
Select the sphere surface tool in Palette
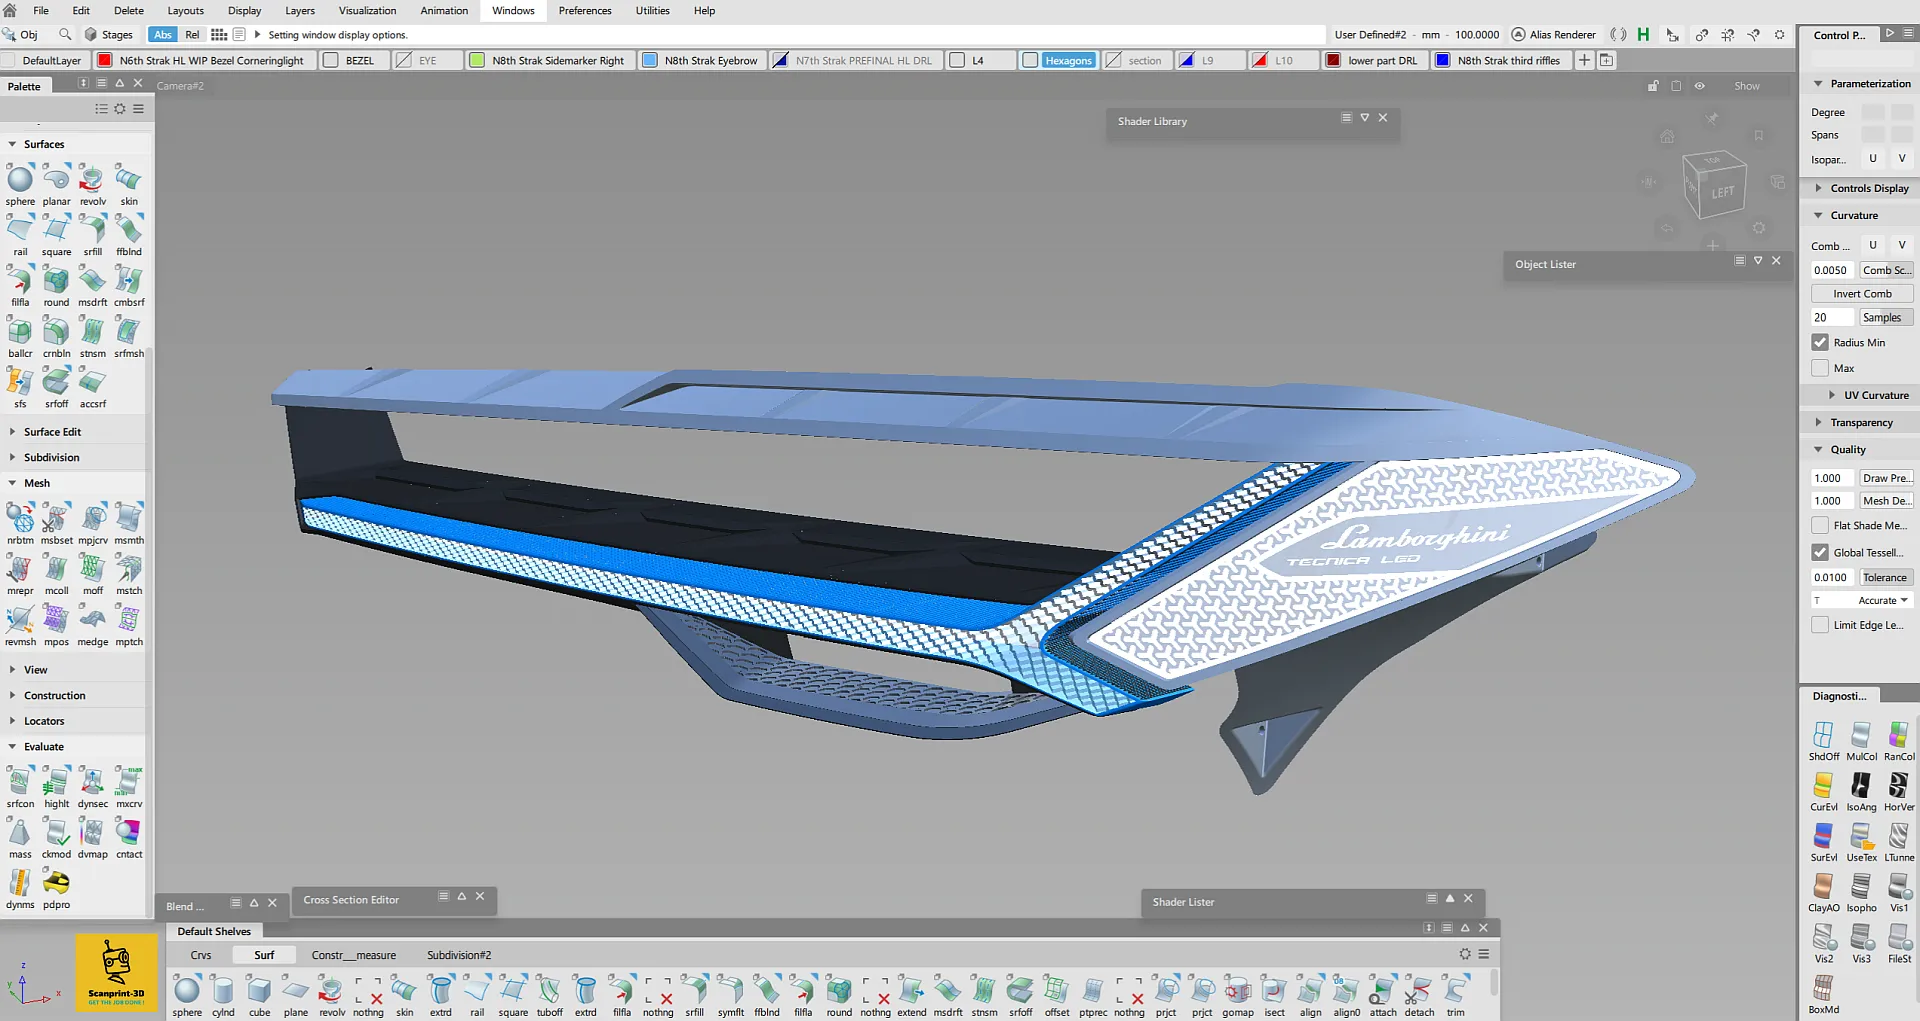20,180
